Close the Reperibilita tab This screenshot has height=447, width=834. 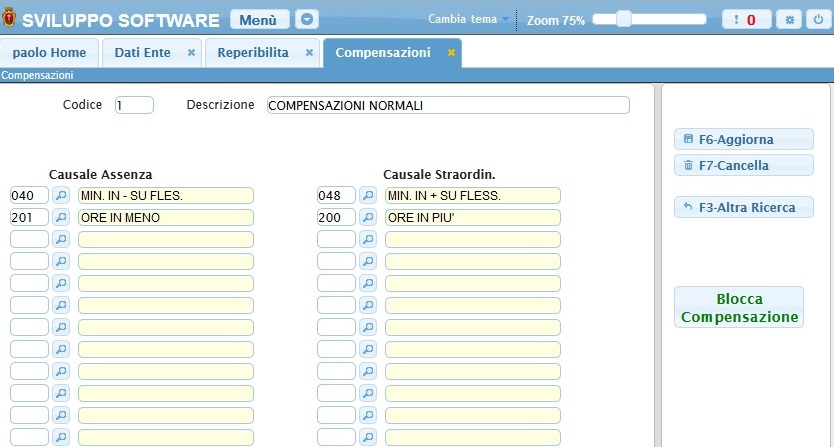coord(309,53)
